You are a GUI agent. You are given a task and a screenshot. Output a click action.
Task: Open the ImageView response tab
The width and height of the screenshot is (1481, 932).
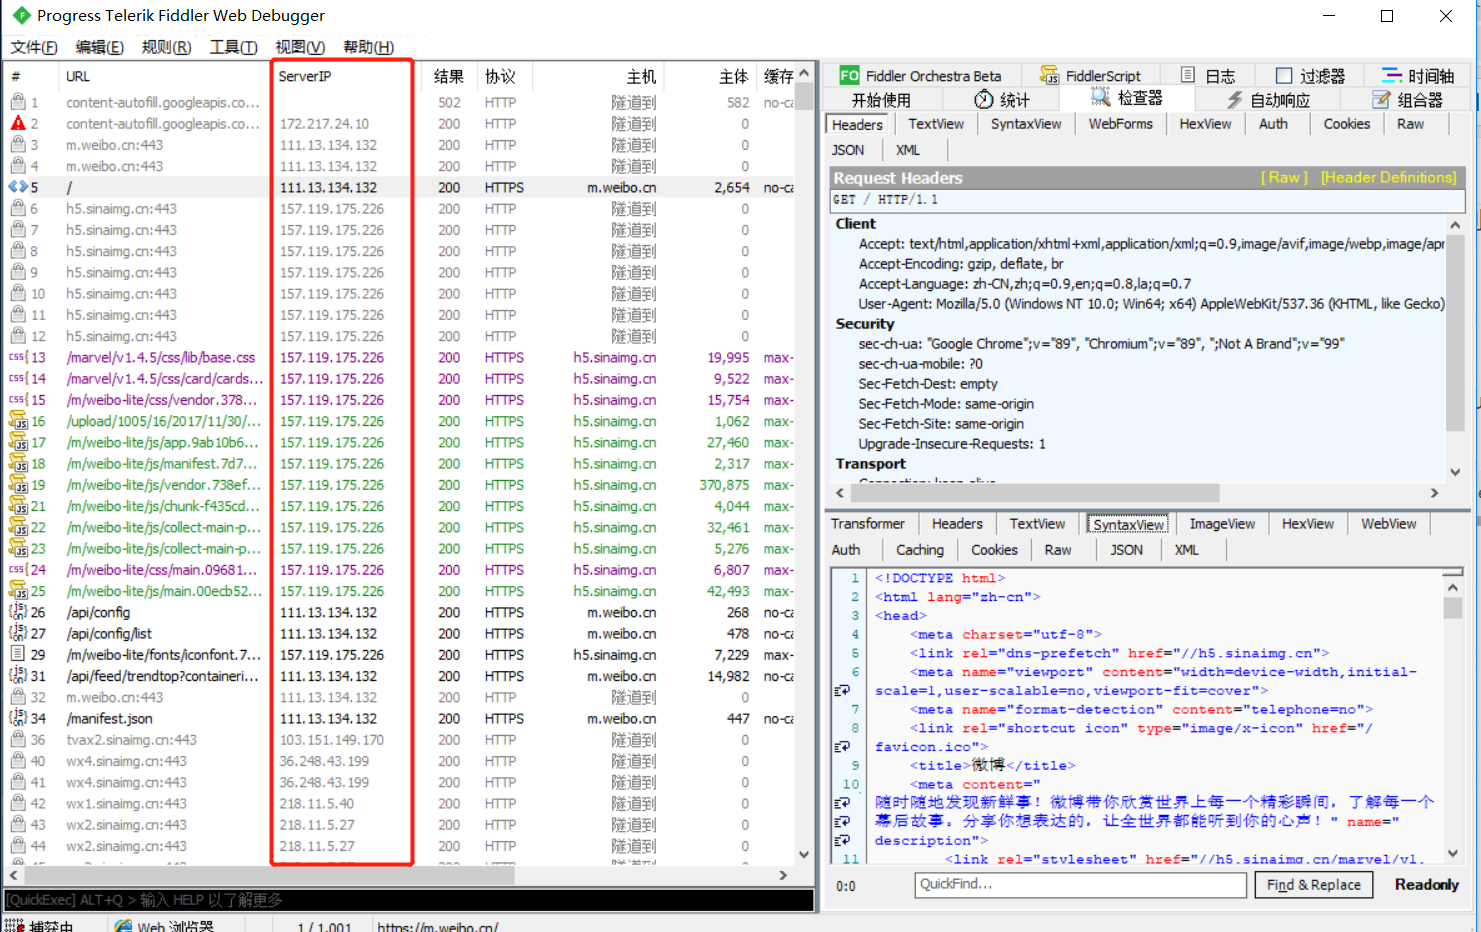(x=1222, y=524)
